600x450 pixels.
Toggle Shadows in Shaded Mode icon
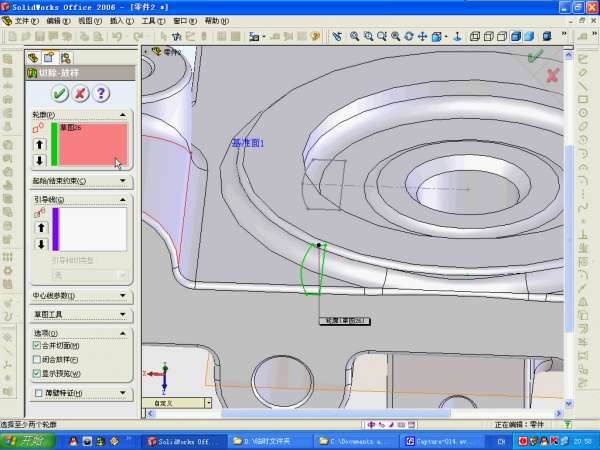pos(547,37)
